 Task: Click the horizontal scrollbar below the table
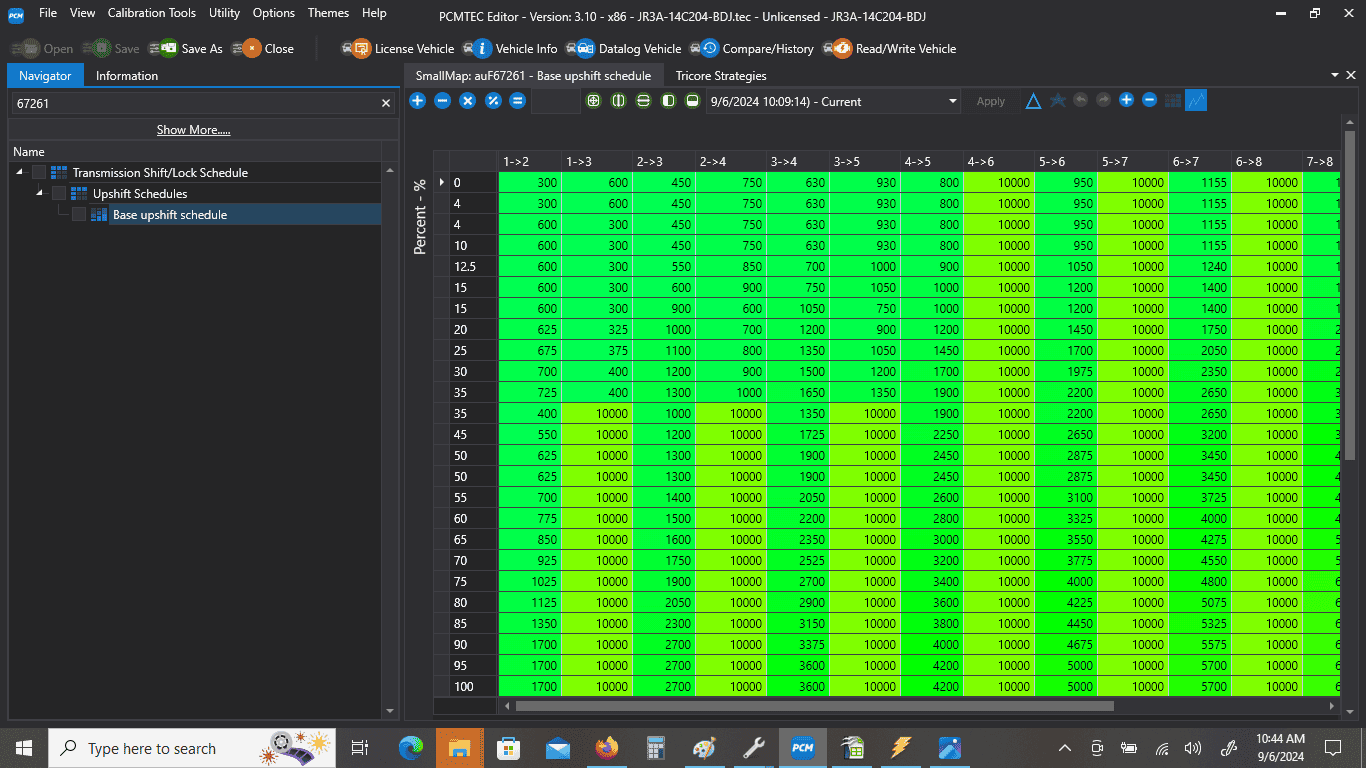tap(814, 706)
